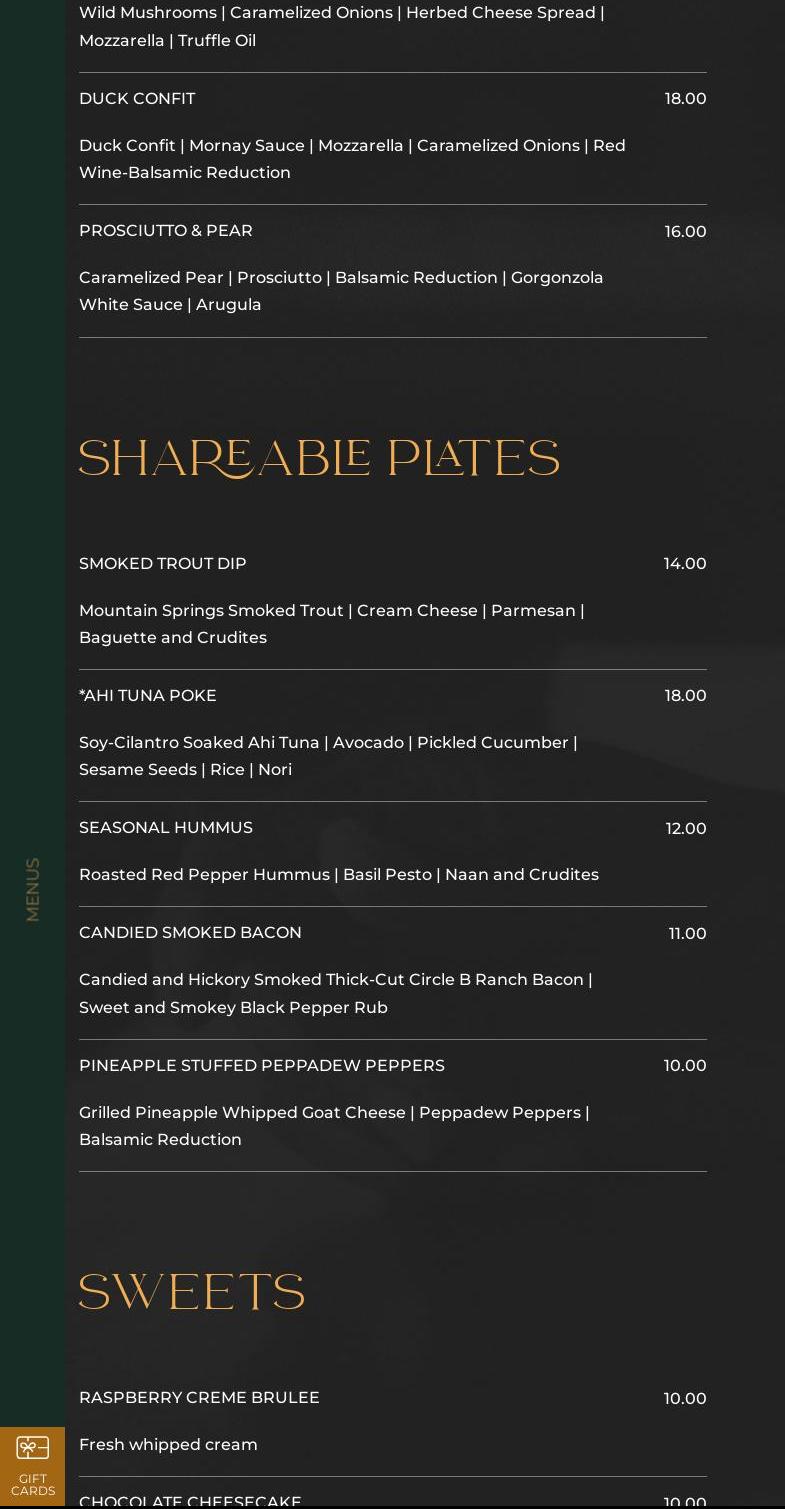Click the 18.00 price beside Duck Confit
785x1509 pixels.
click(x=686, y=99)
